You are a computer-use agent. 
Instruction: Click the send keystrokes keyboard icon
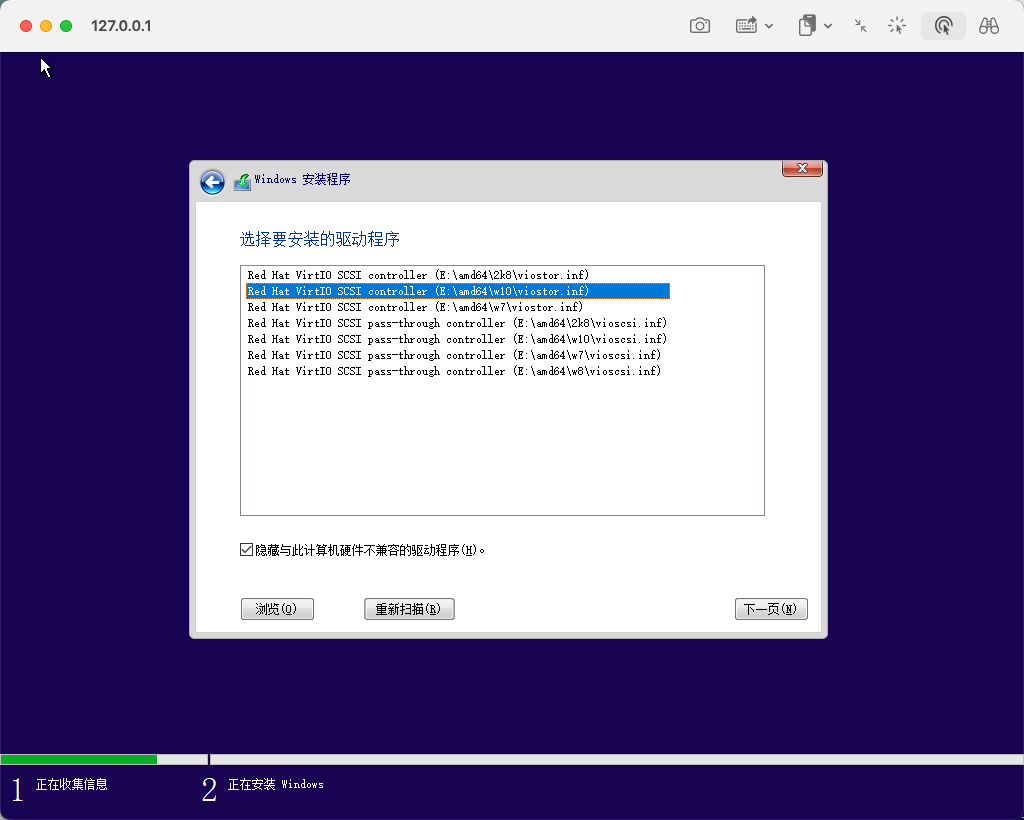point(746,26)
